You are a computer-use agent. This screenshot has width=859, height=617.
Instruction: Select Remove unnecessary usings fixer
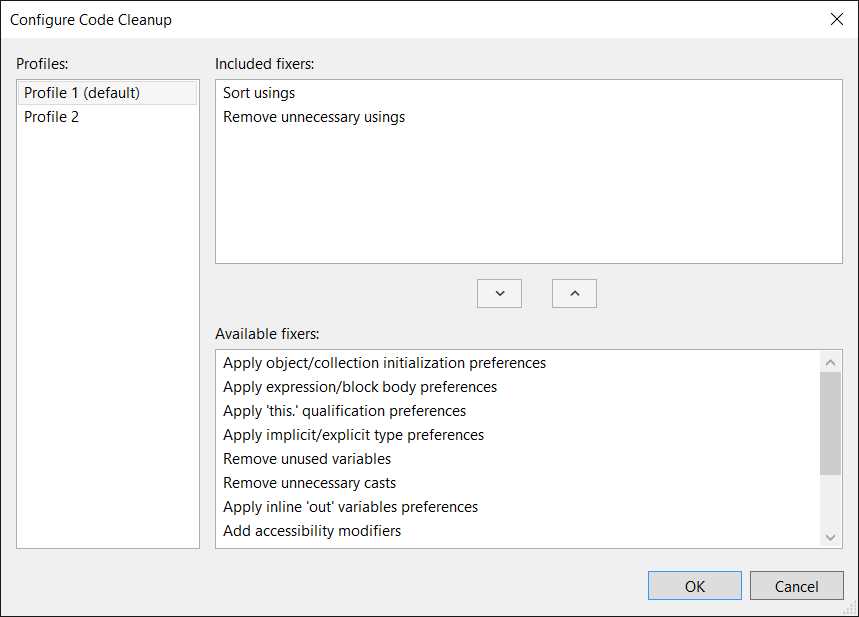pos(312,116)
